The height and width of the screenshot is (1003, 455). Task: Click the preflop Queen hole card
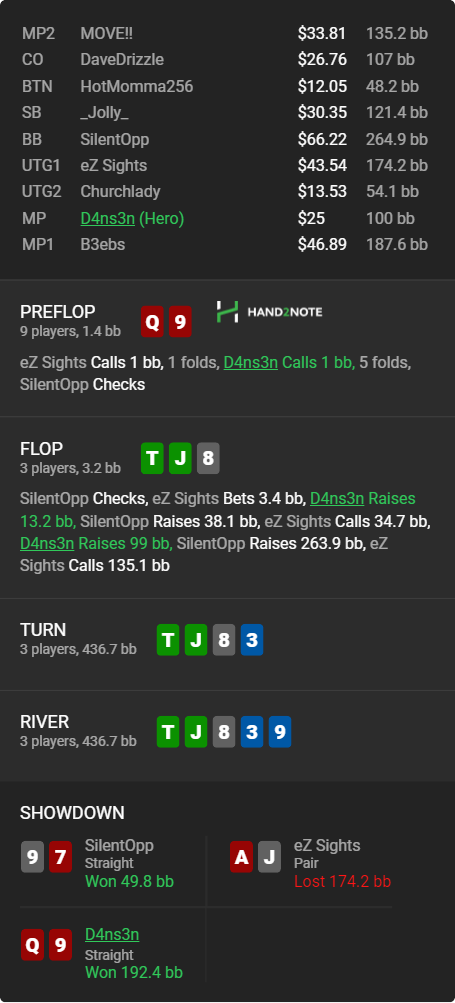click(x=152, y=322)
